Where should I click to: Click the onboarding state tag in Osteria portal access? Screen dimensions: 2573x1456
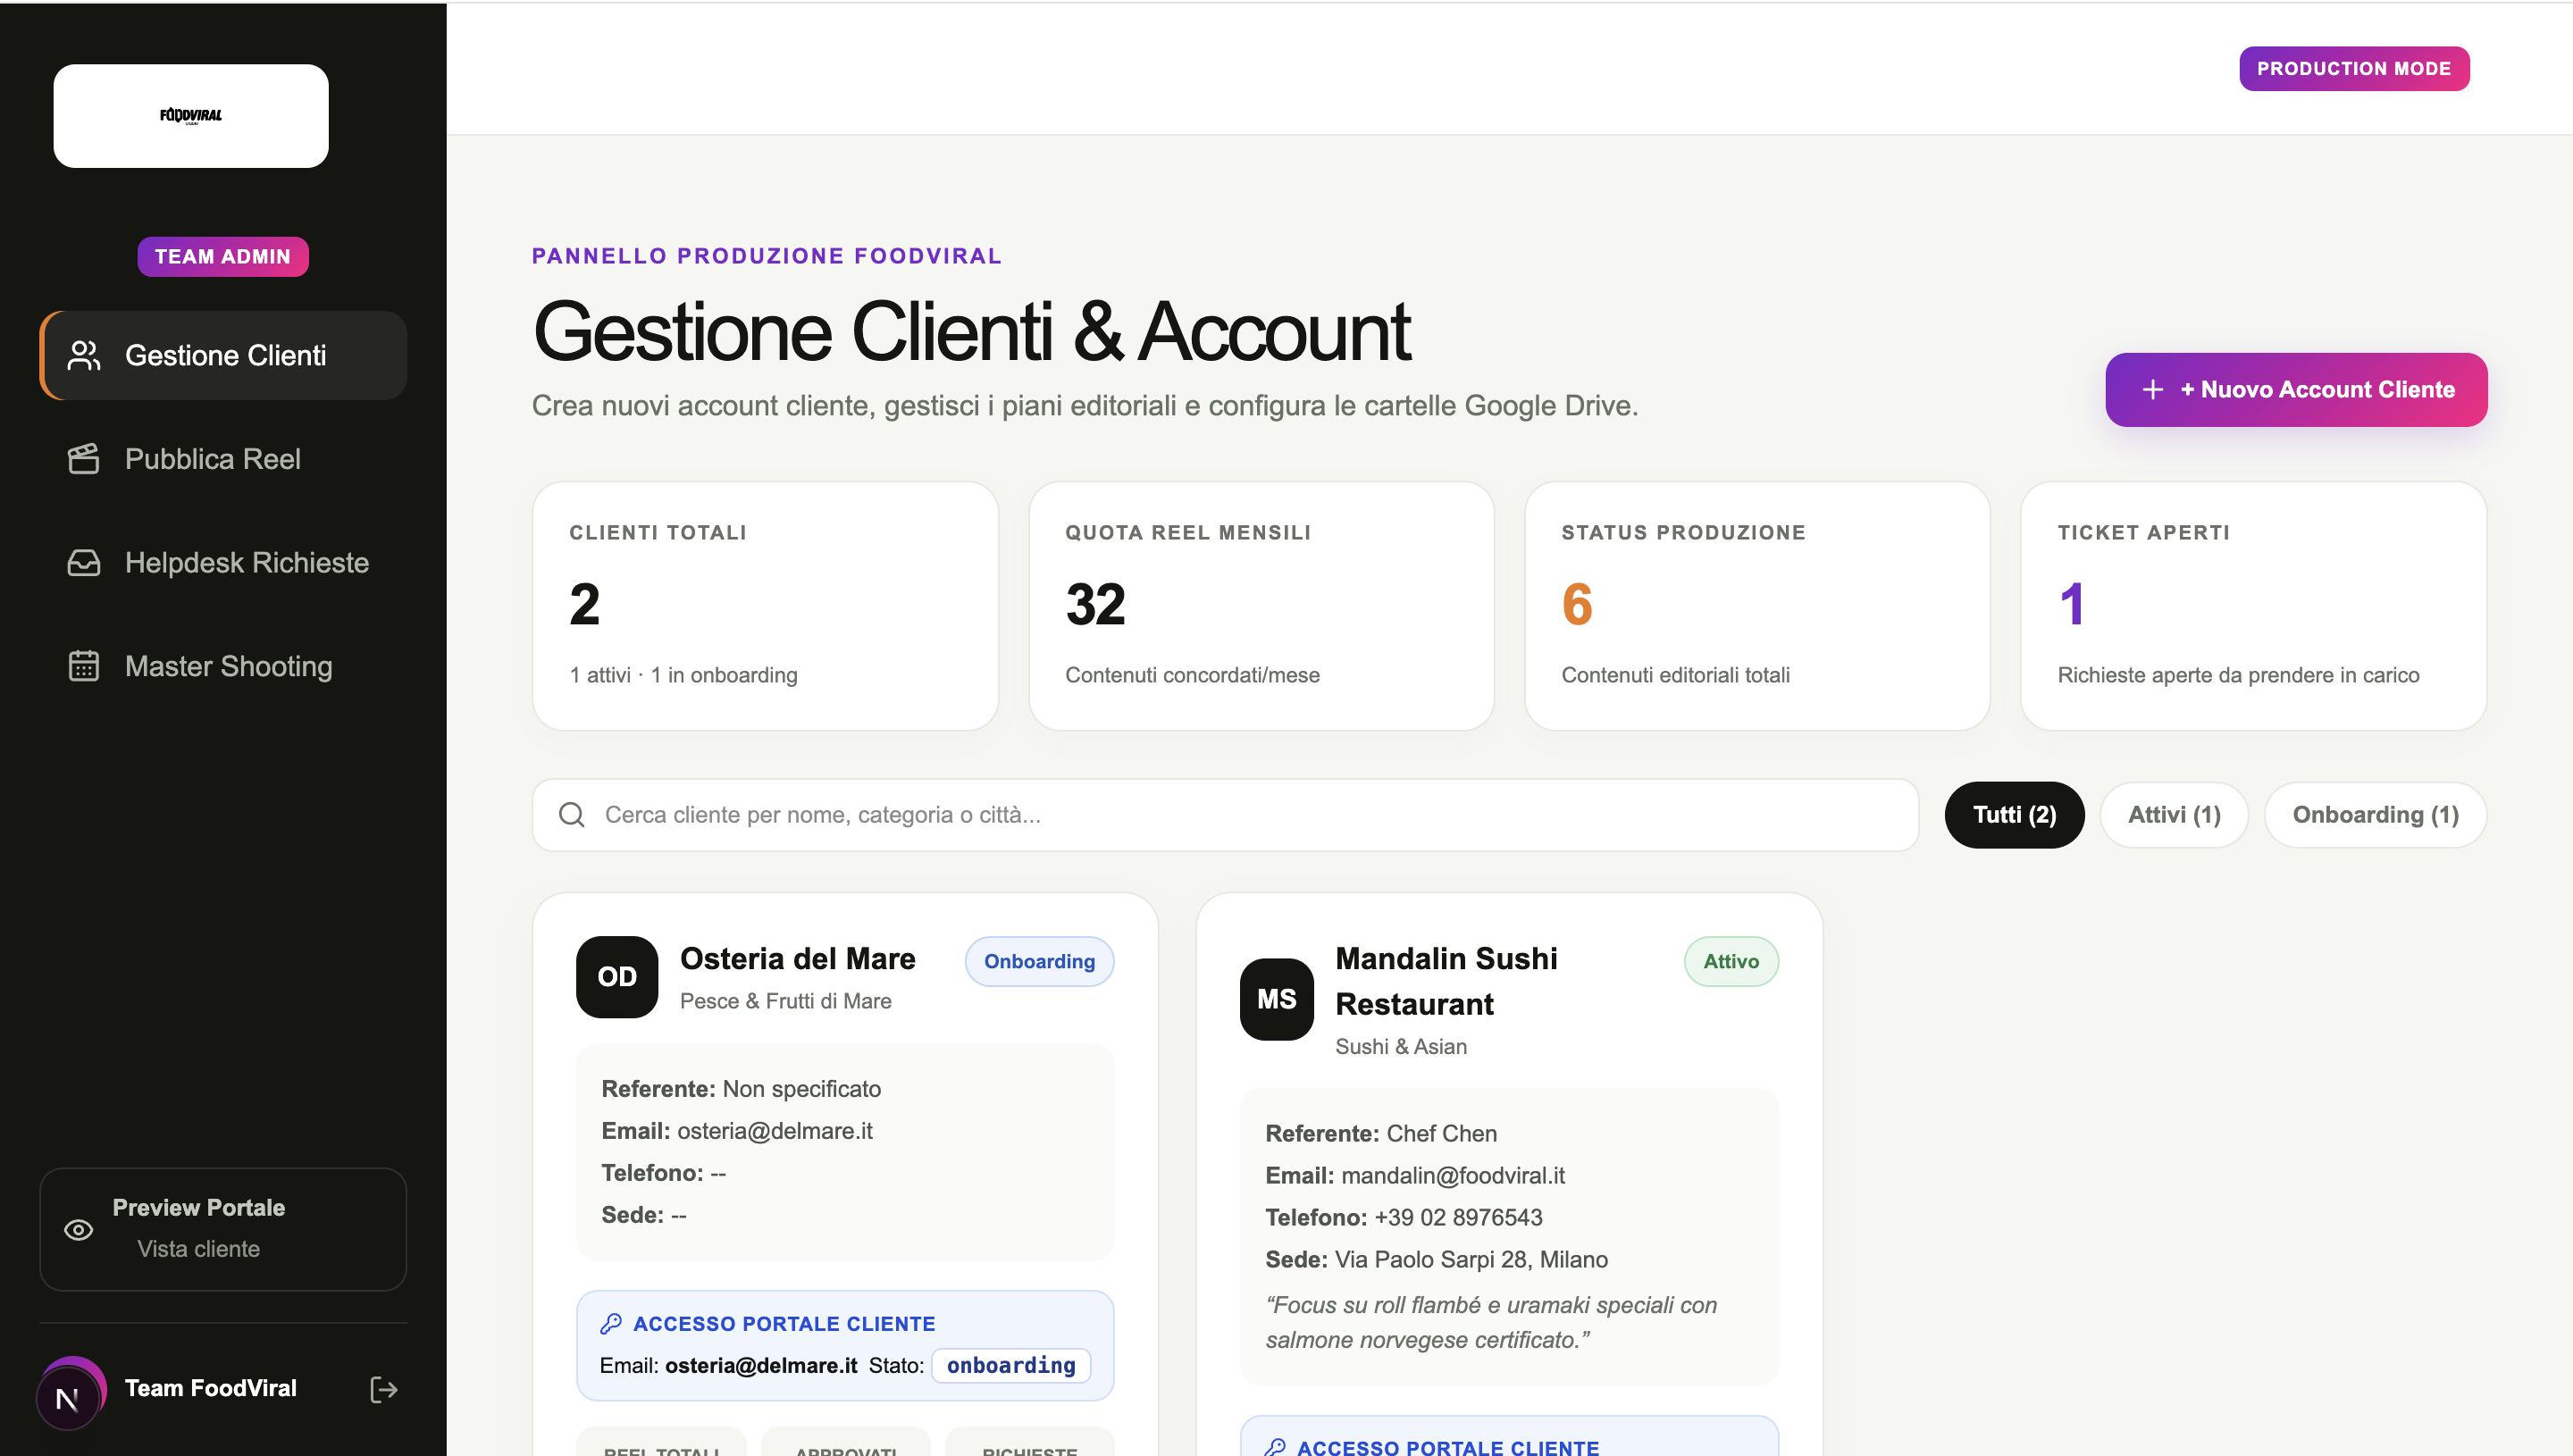[1011, 1366]
